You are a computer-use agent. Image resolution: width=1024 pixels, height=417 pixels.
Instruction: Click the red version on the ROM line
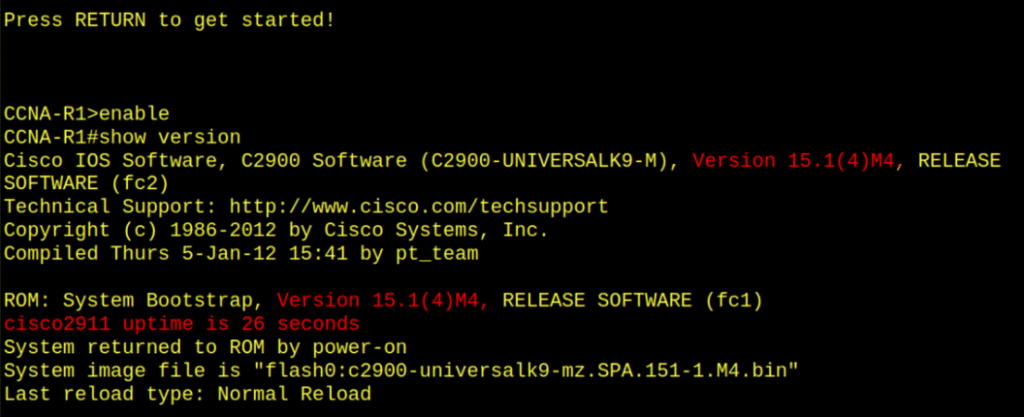click(384, 301)
